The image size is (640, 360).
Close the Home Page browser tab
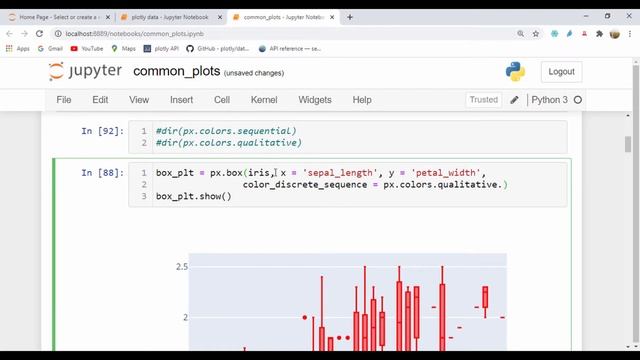coord(108,17)
